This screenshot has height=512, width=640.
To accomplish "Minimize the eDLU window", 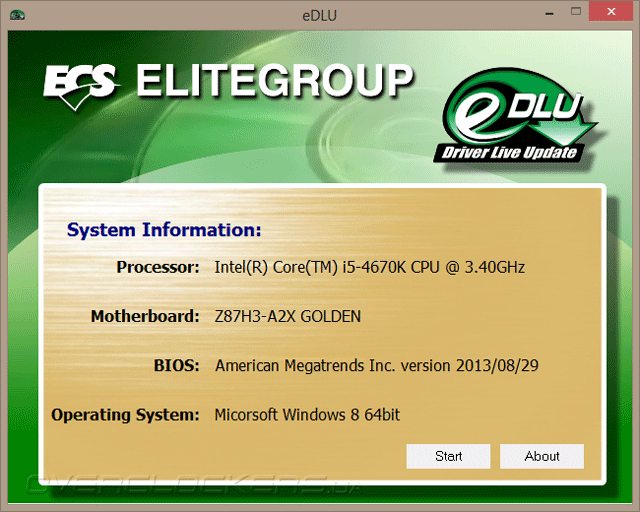I will pos(549,13).
